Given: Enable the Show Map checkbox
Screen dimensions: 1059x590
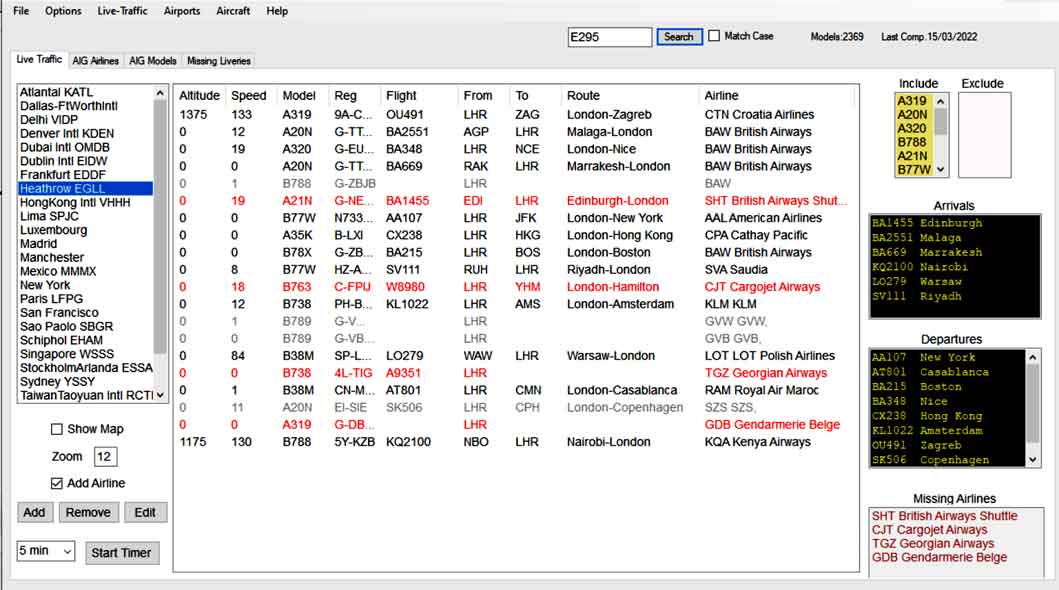Looking at the screenshot, I should pyautogui.click(x=57, y=429).
